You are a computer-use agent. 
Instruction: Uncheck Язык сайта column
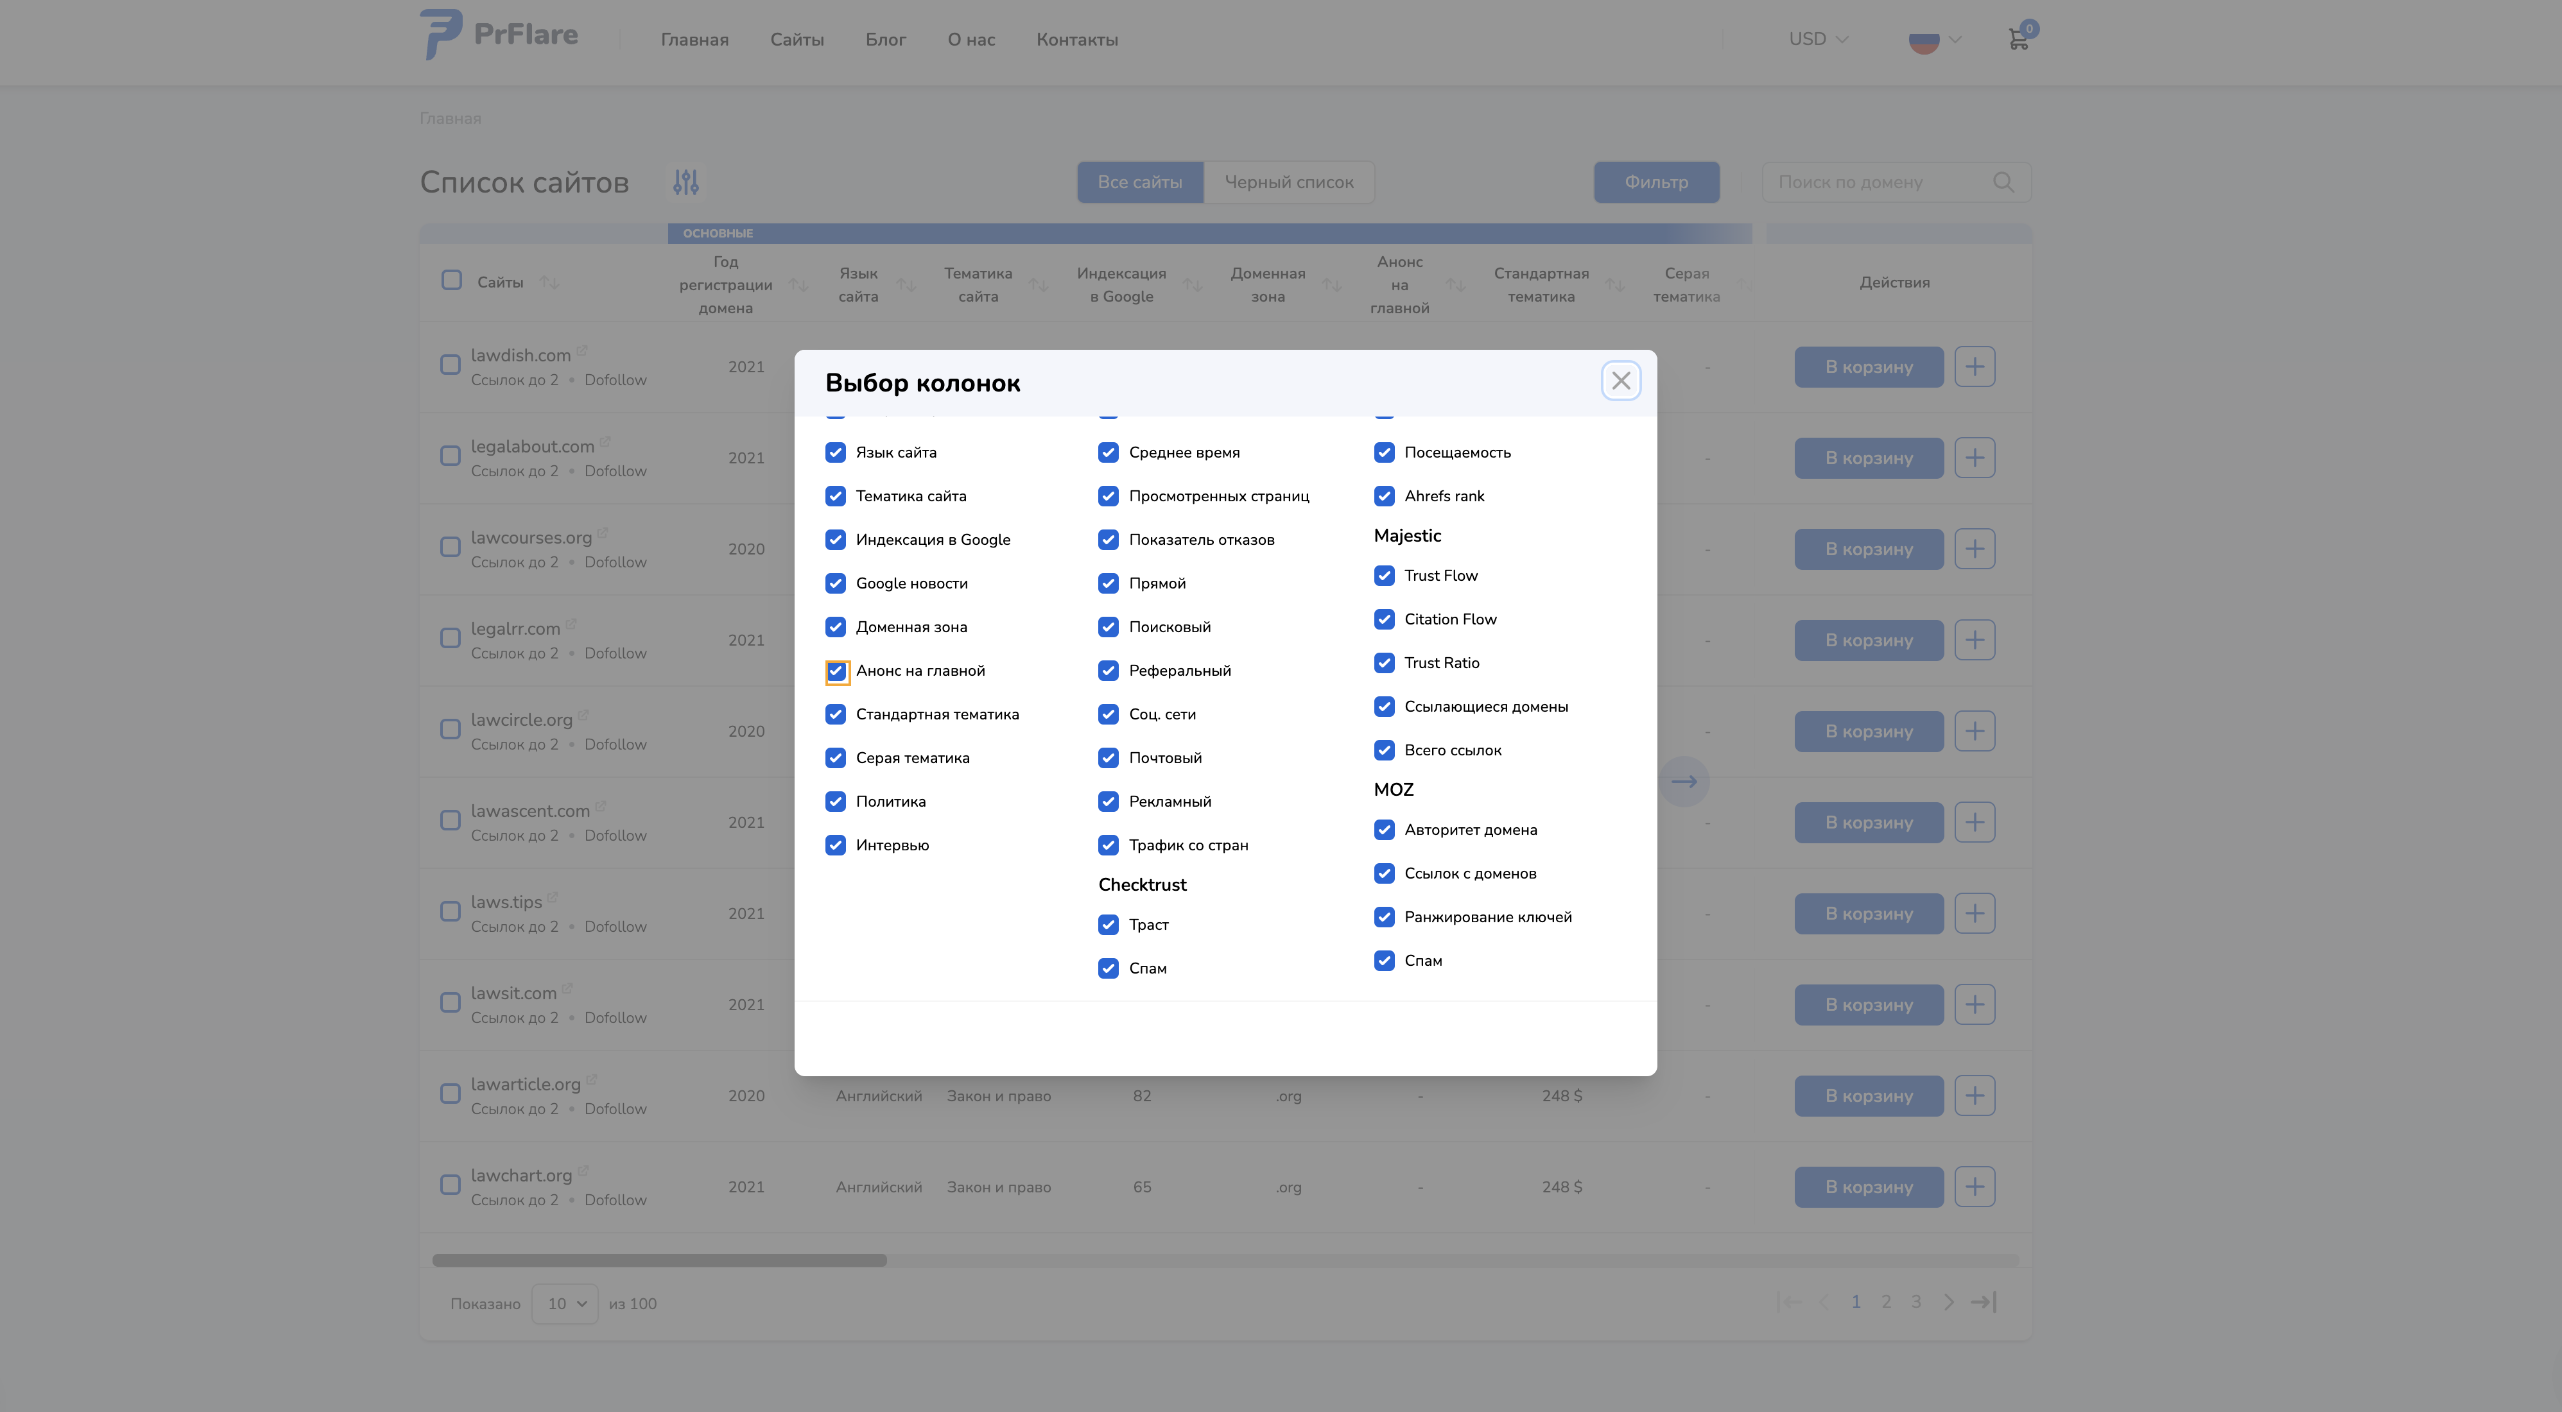point(835,452)
